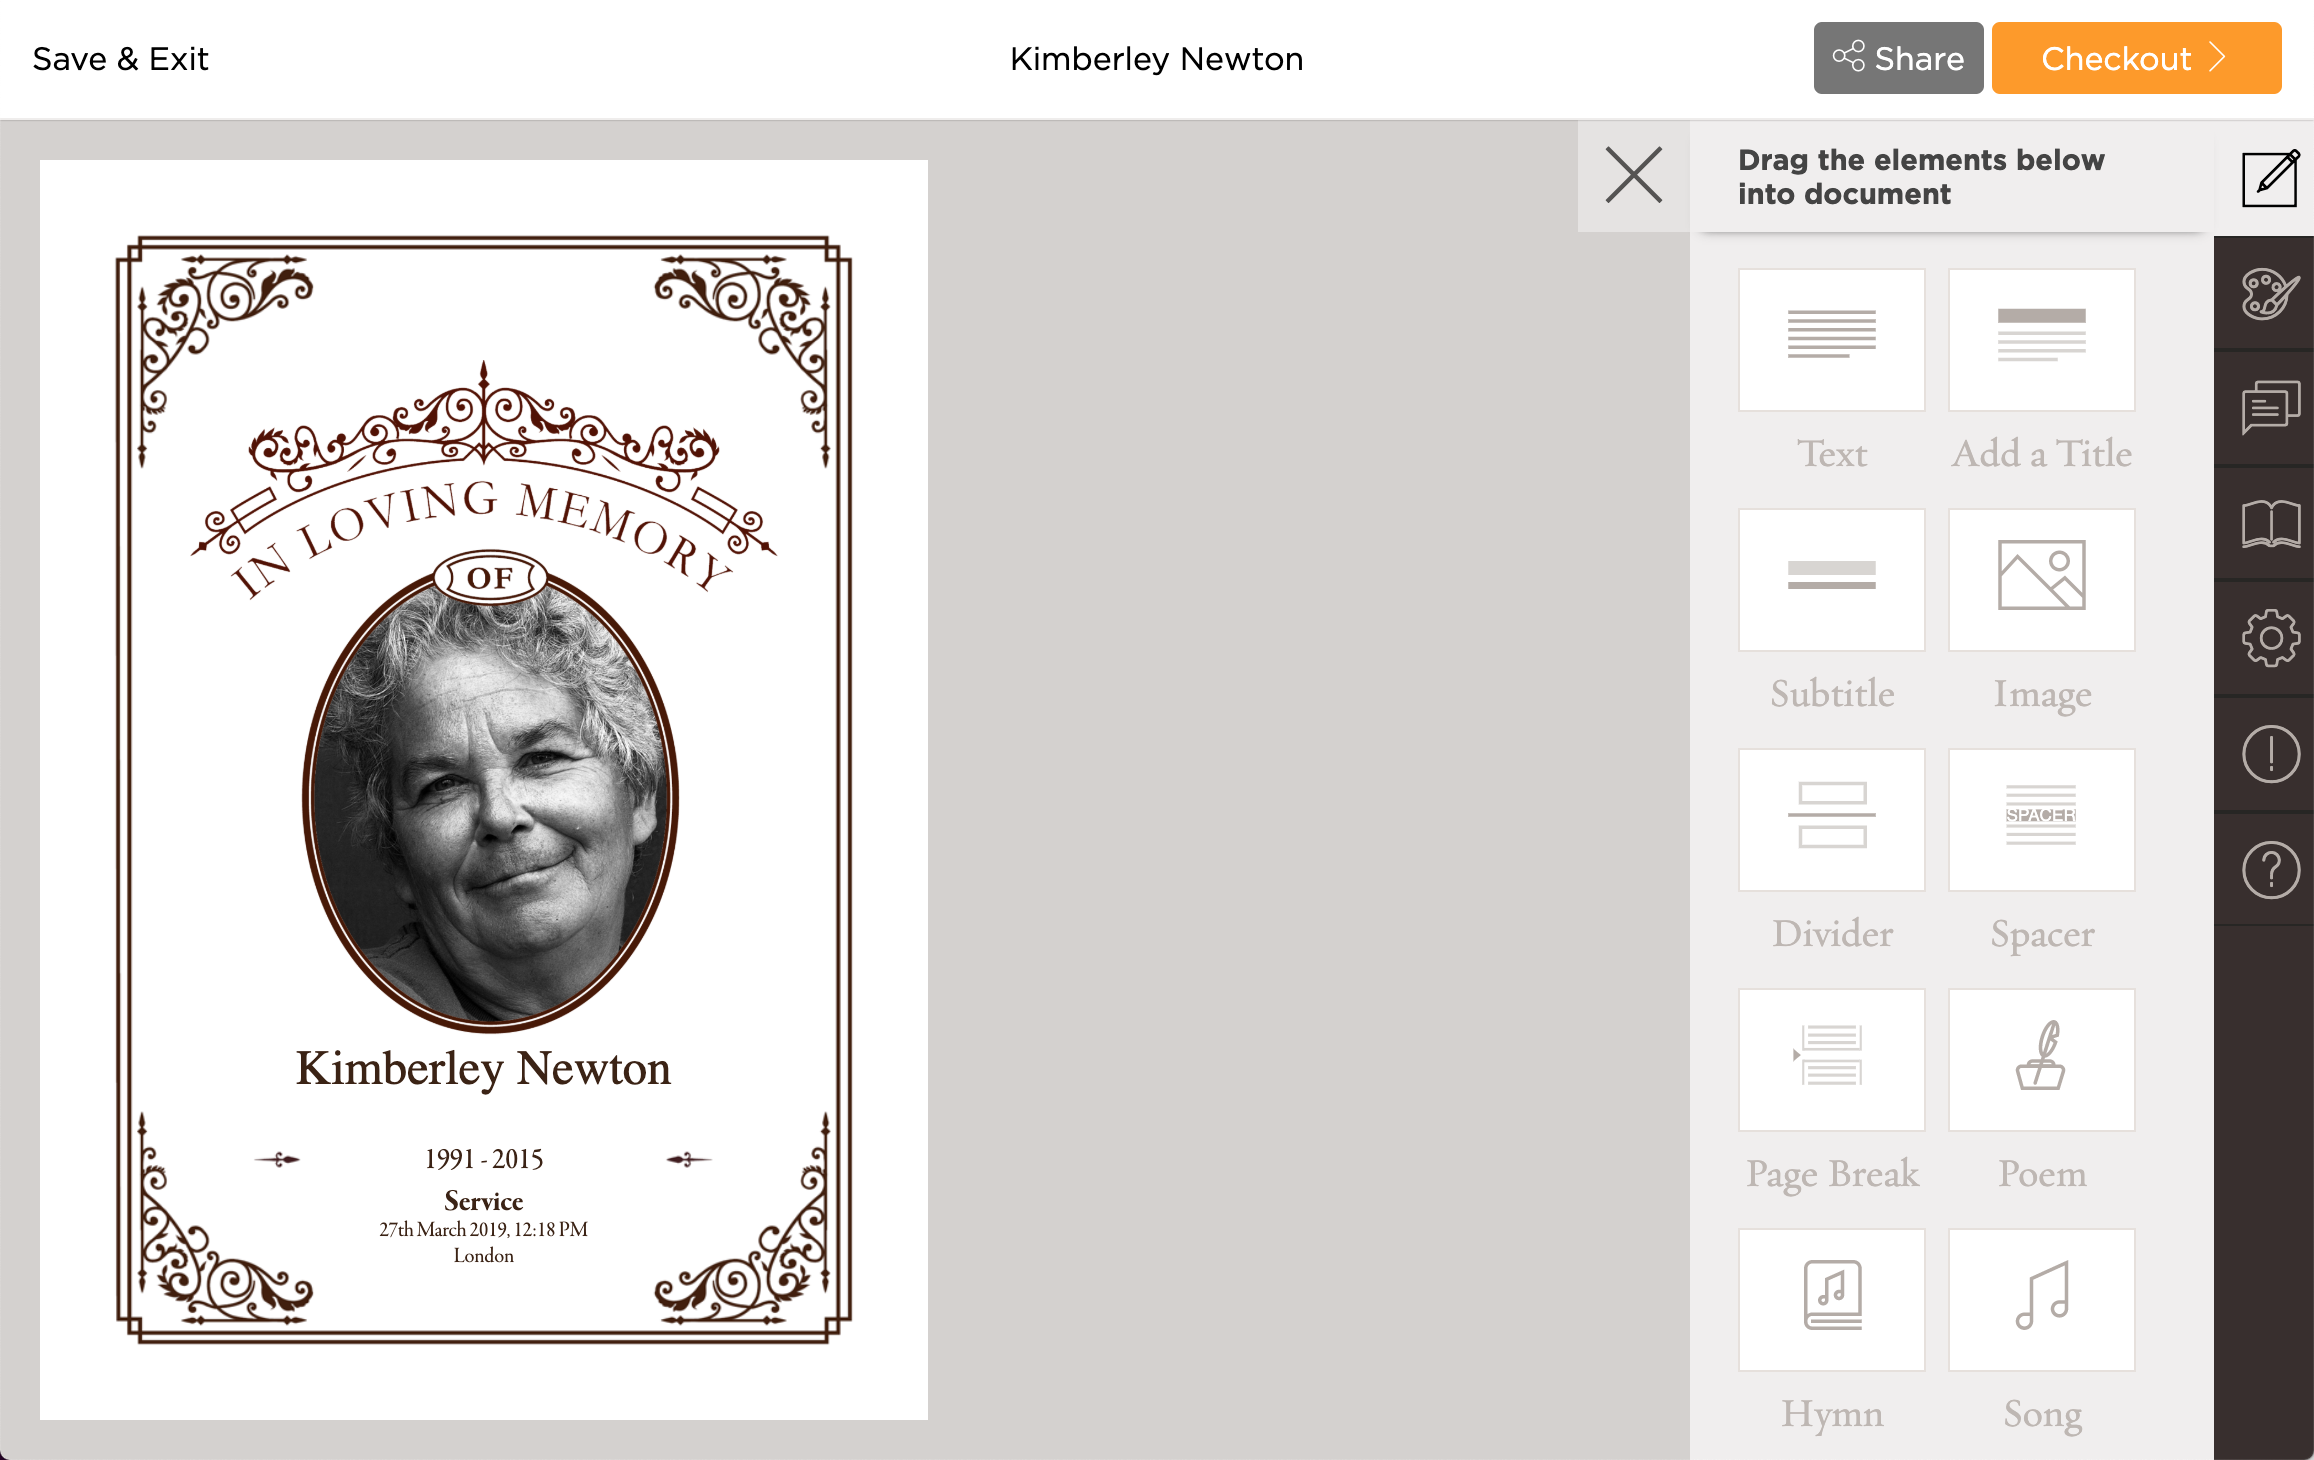
Task: Select the Add a Title element
Action: 2041,340
